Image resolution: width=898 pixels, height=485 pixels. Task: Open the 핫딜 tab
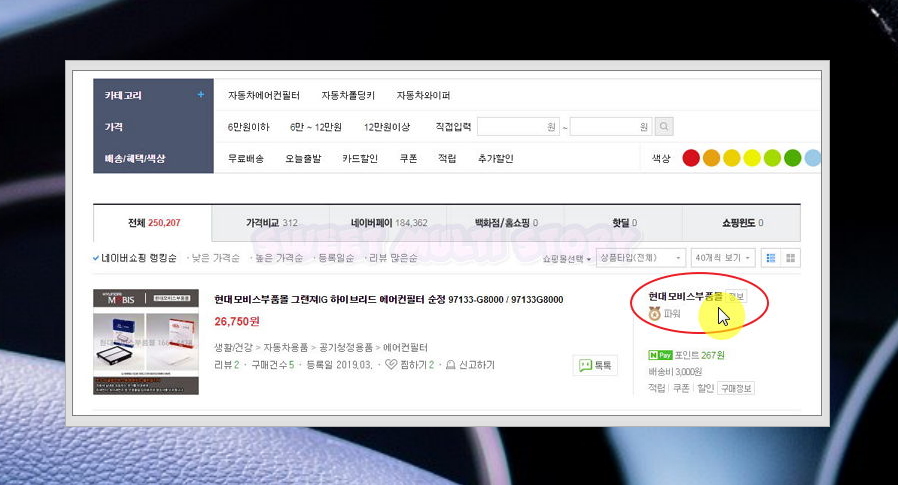pos(624,223)
